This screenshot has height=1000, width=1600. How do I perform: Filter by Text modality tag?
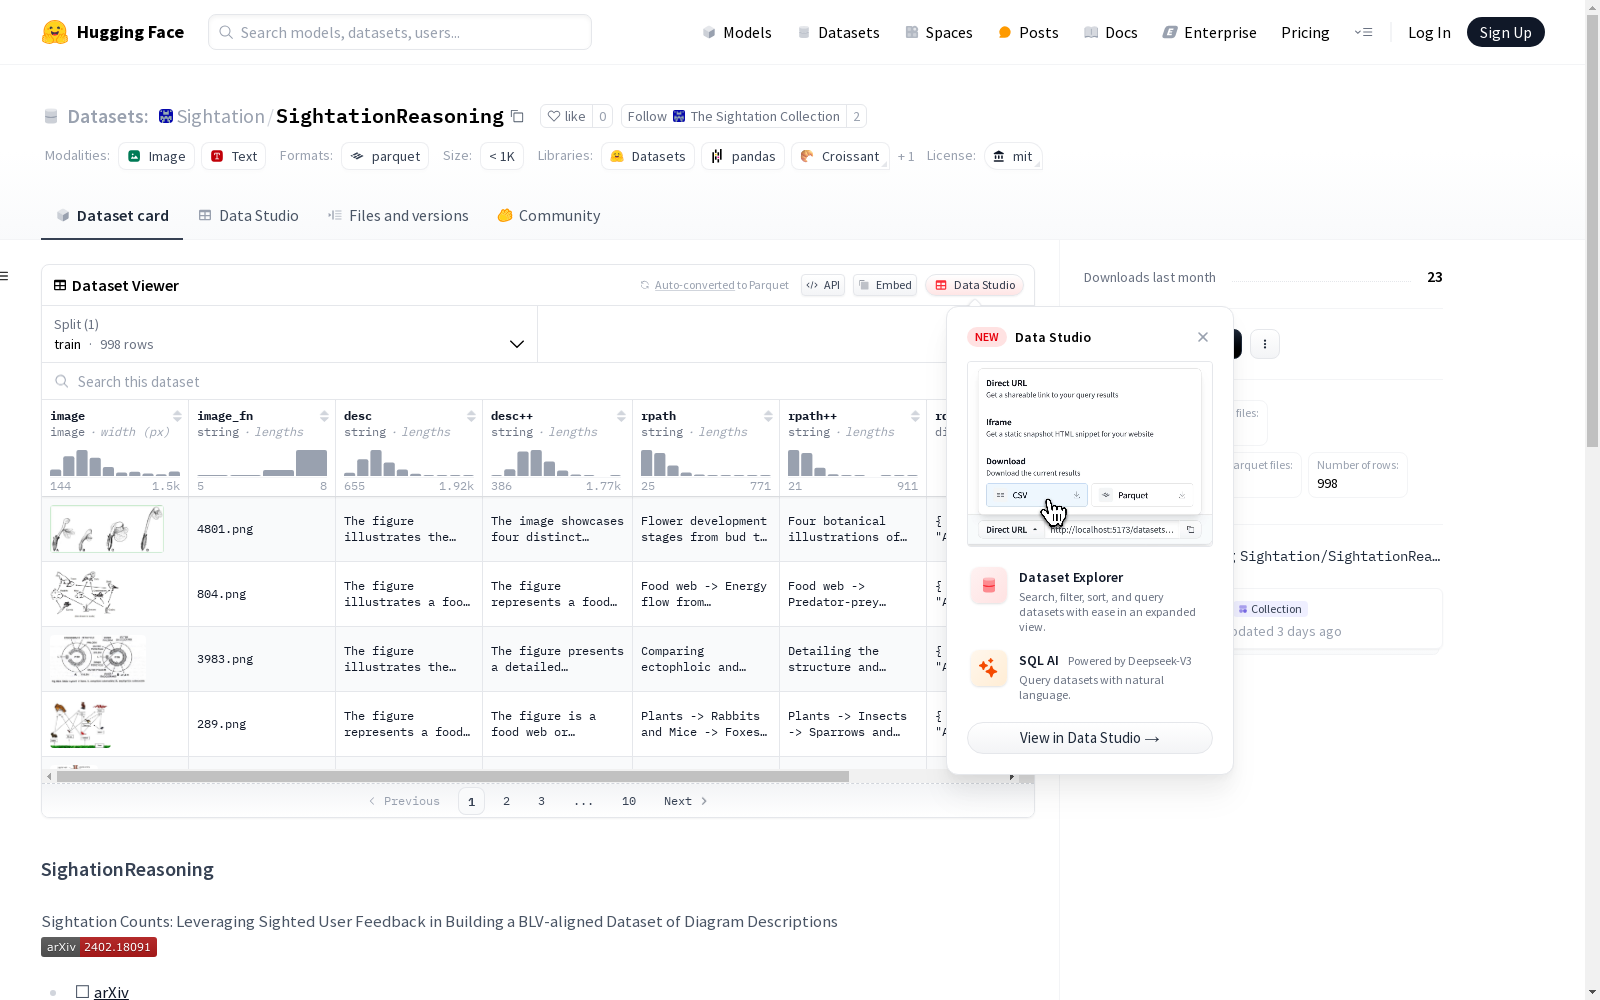(234, 156)
